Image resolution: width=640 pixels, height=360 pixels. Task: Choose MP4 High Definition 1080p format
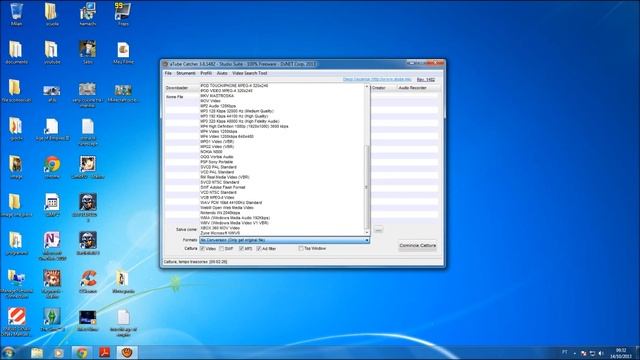pyautogui.click(x=244, y=127)
